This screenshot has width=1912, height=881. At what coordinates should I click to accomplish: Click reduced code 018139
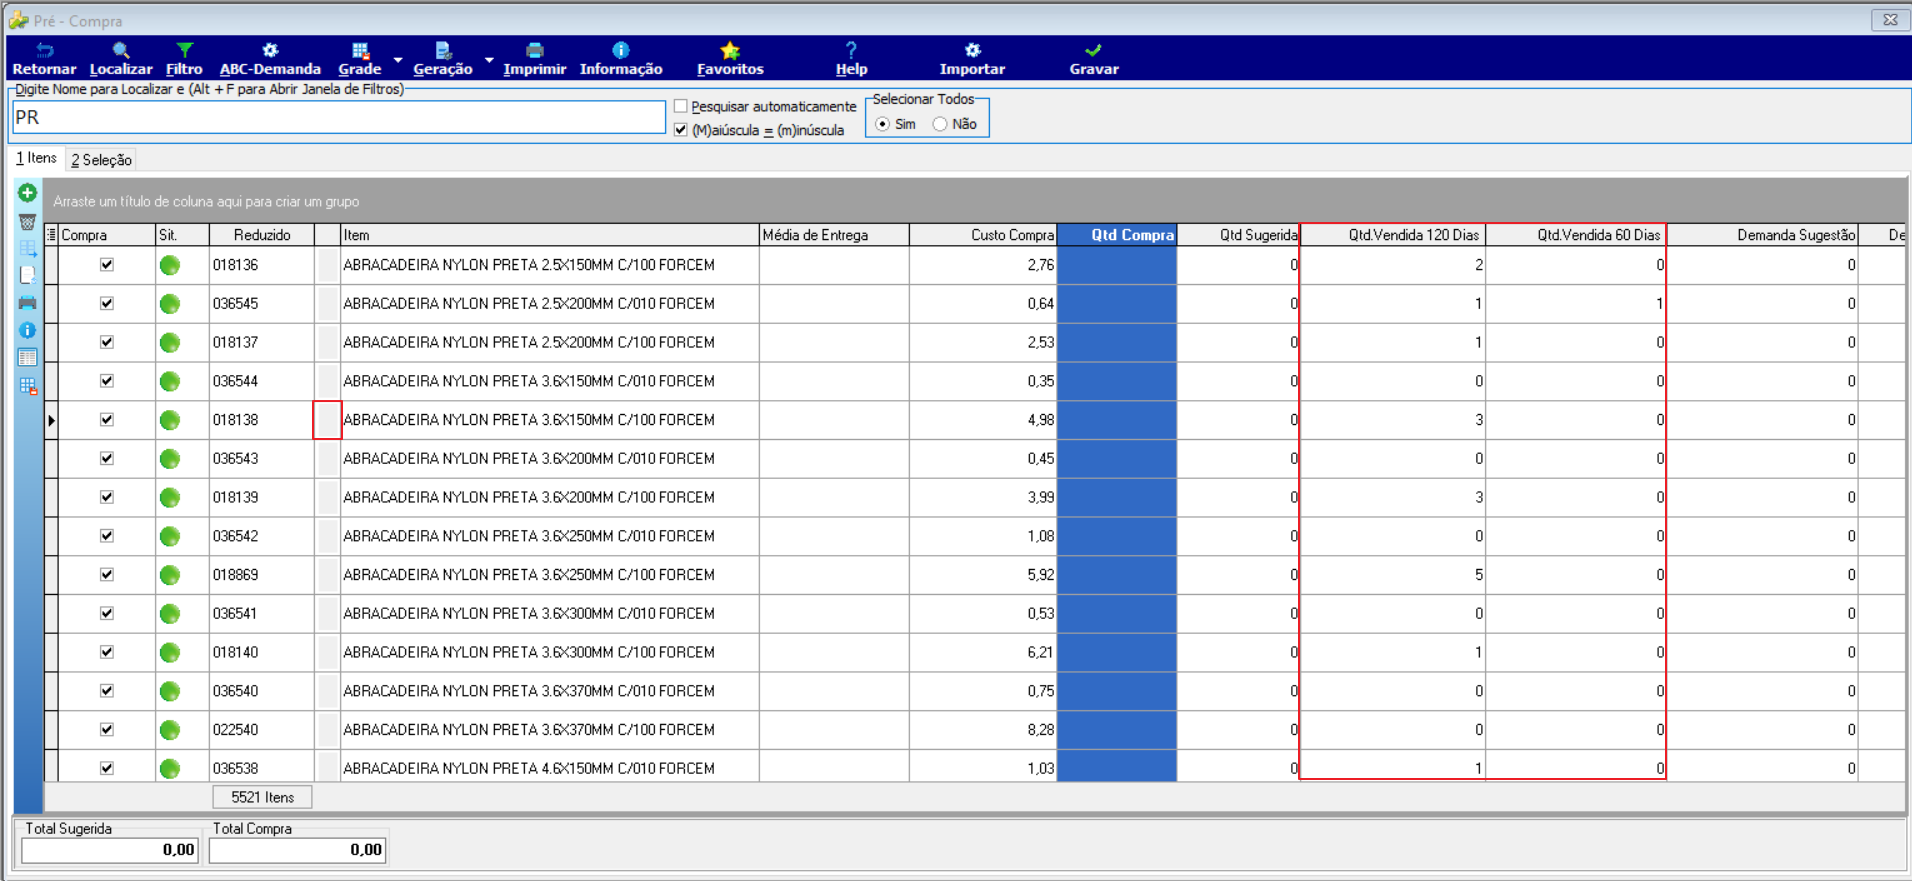(x=235, y=497)
